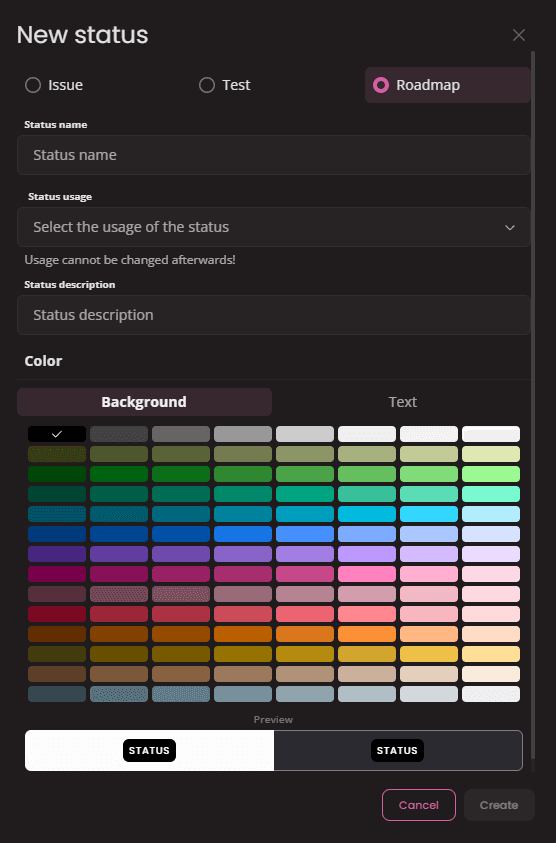Switch to the Text color tab
The width and height of the screenshot is (556, 843).
click(x=402, y=402)
